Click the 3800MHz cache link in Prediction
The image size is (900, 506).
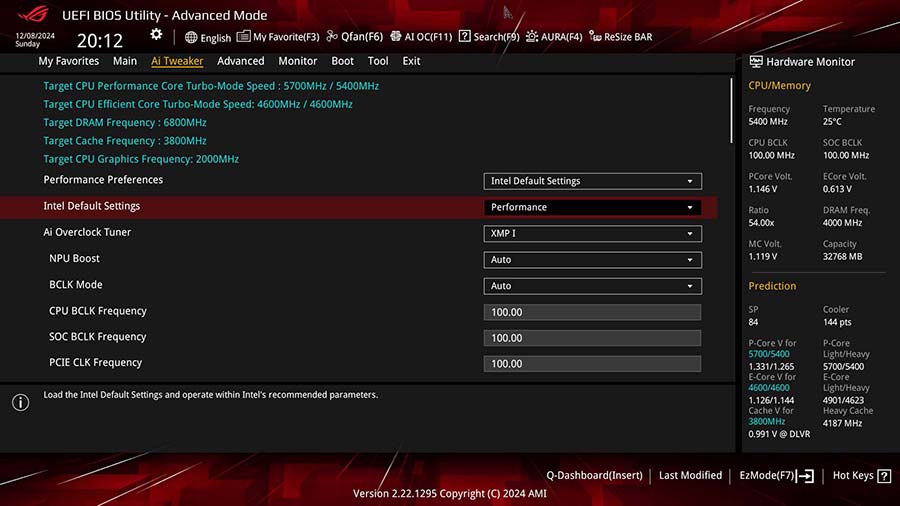(x=766, y=422)
